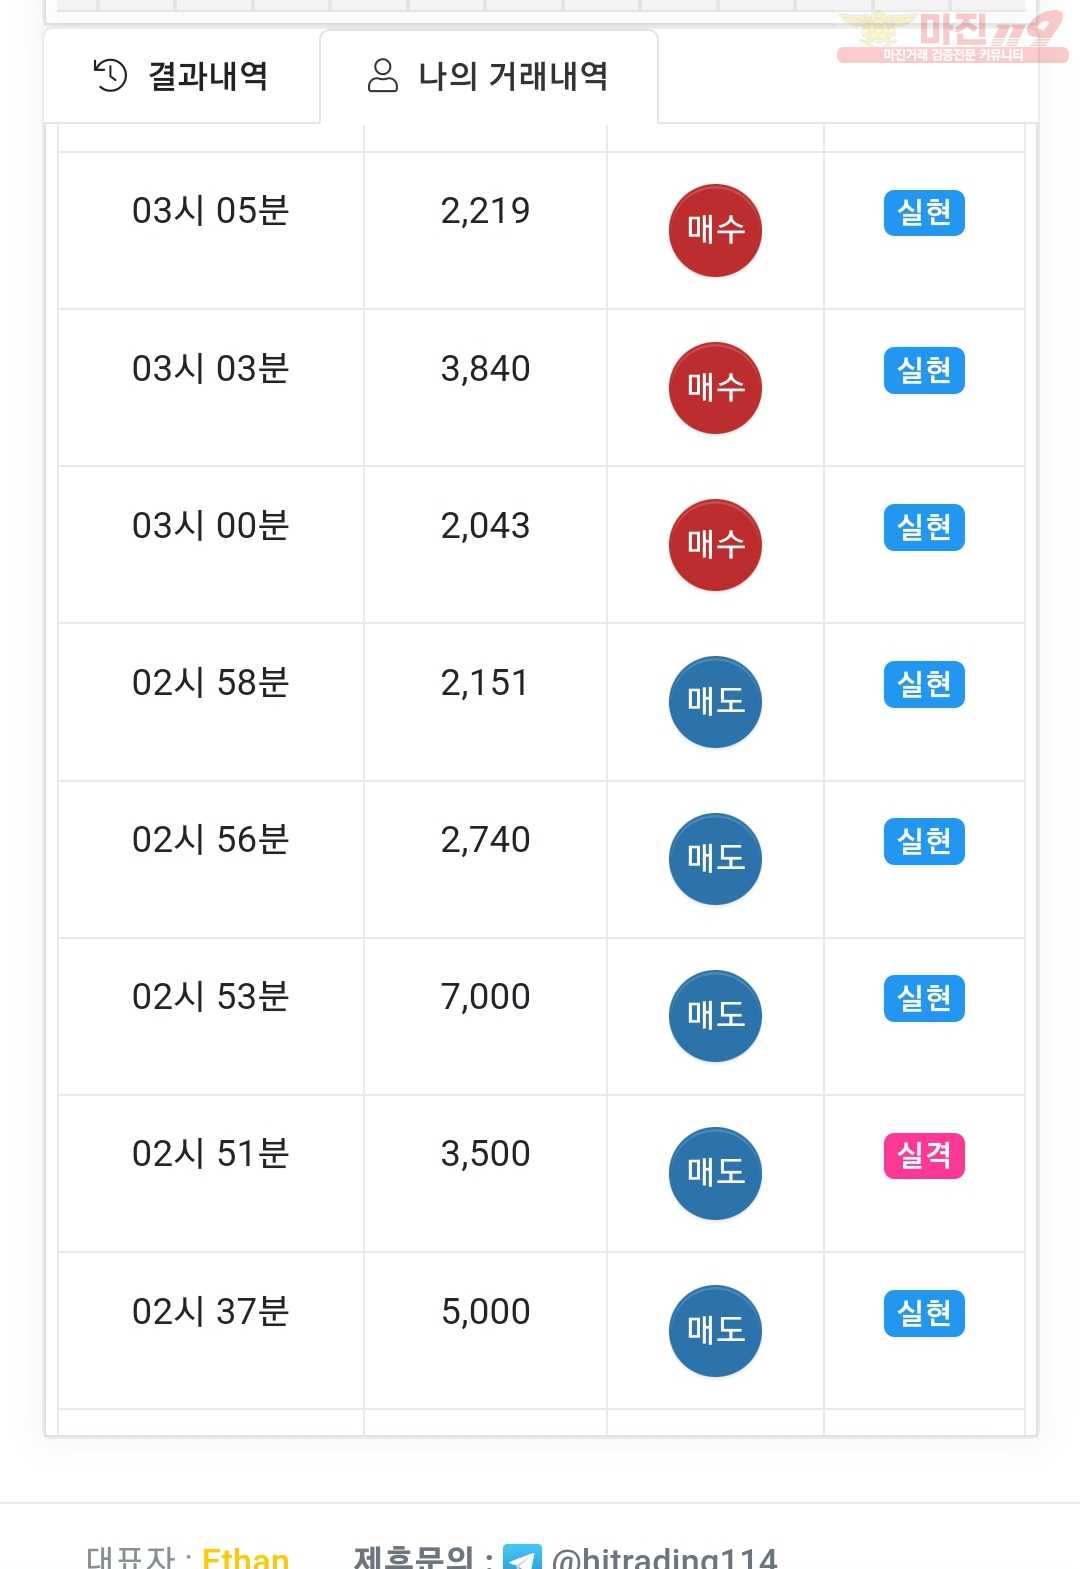Switch to 나의 거래내역 tab

pyautogui.click(x=489, y=77)
